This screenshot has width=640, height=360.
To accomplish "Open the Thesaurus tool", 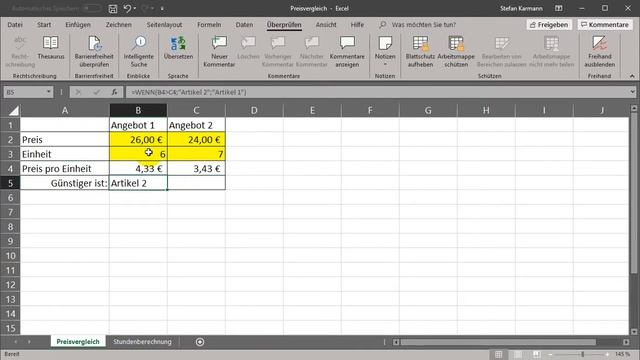I will pos(51,48).
